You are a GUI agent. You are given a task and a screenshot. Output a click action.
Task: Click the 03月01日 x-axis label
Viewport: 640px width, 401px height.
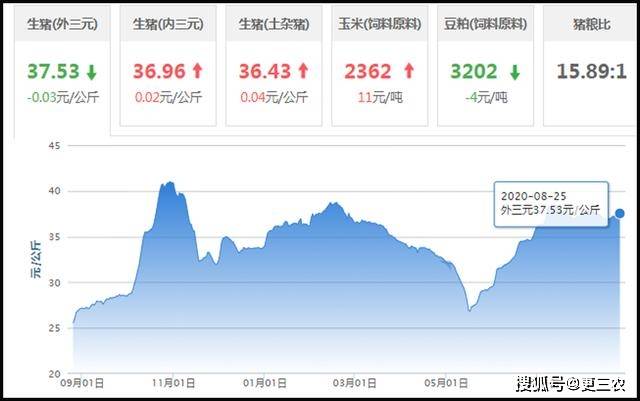[354, 383]
